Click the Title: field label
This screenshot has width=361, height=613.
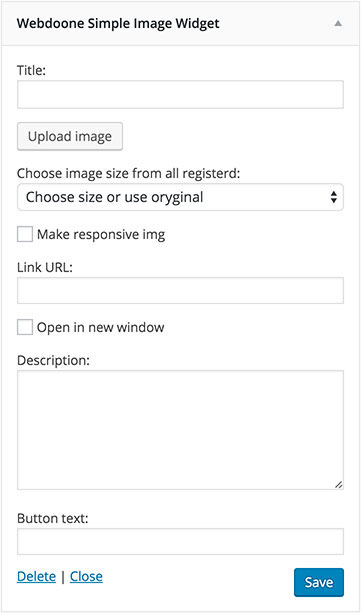click(32, 71)
